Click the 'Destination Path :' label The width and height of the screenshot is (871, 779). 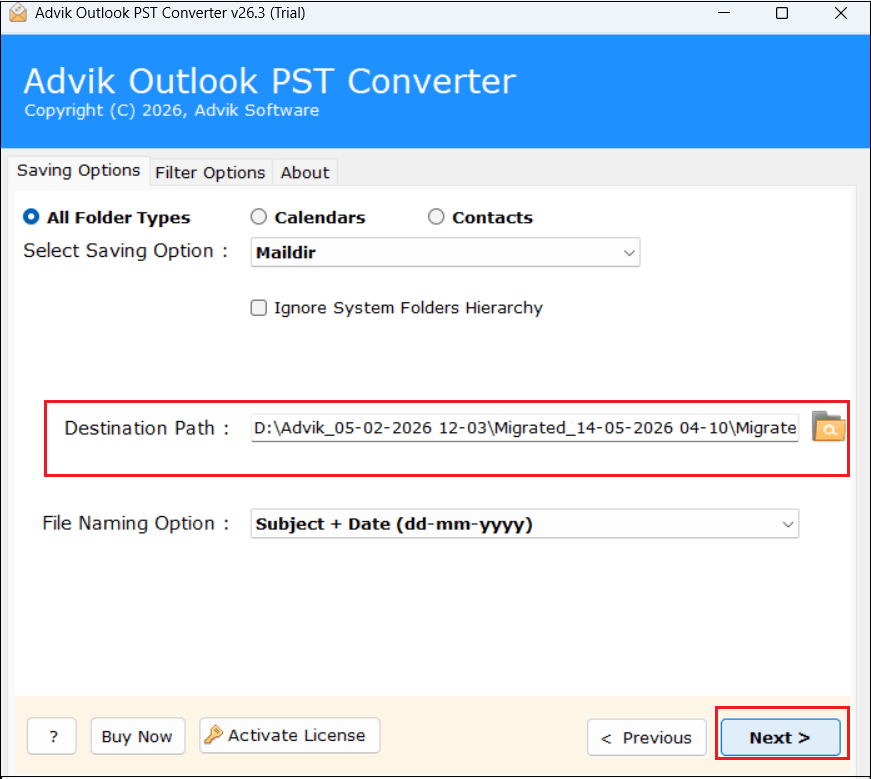point(147,428)
